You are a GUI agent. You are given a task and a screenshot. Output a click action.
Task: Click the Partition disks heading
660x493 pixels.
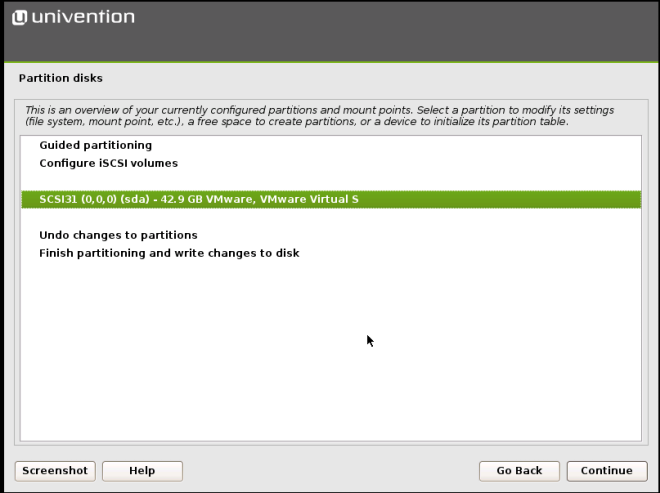tap(61, 78)
